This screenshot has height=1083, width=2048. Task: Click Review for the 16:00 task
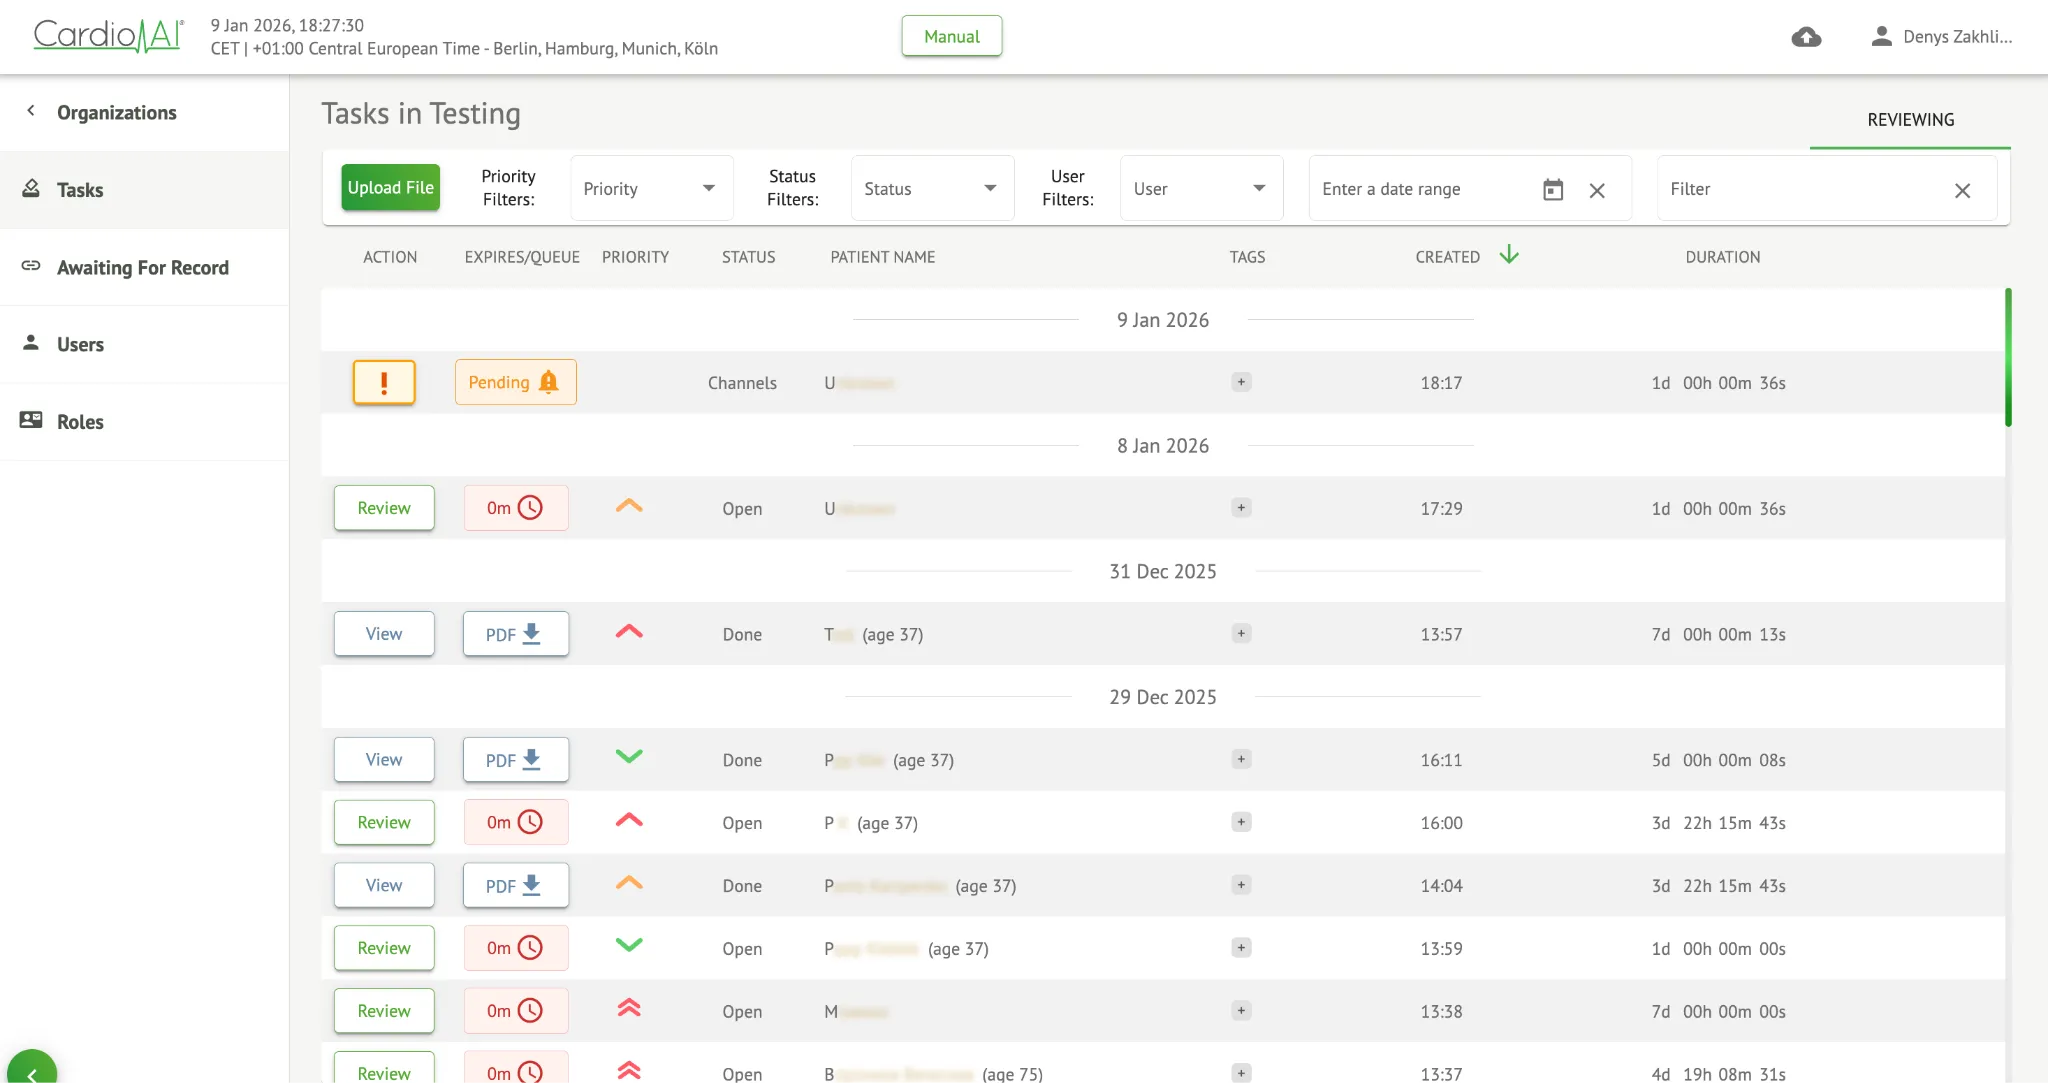coord(384,822)
